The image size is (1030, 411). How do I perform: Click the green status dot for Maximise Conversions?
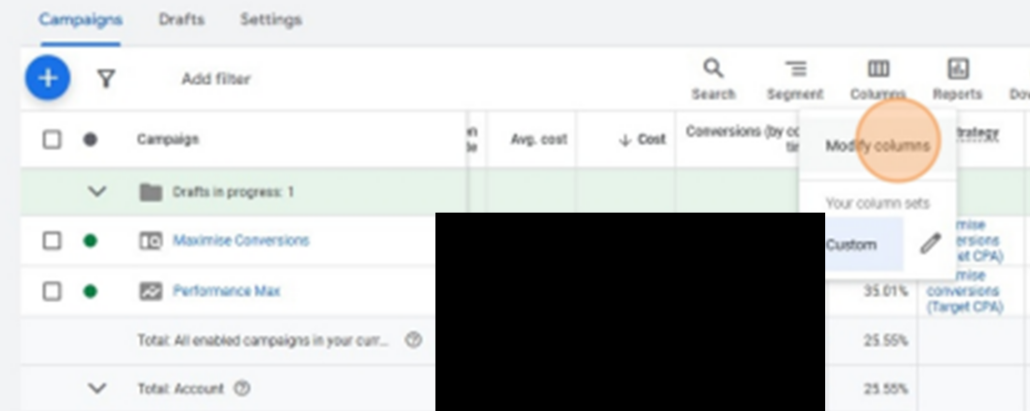tap(90, 240)
